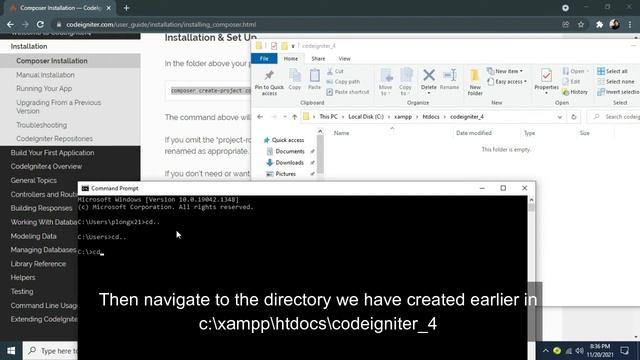
Task: Expand address bar history dropdown
Action: click(x=560, y=117)
